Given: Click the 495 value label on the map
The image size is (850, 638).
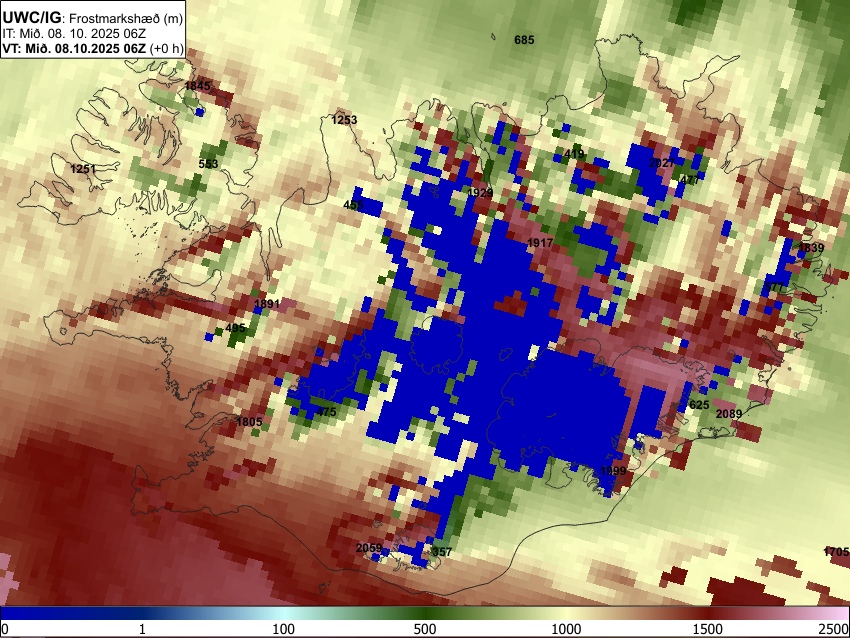Looking at the screenshot, I should (x=235, y=327).
